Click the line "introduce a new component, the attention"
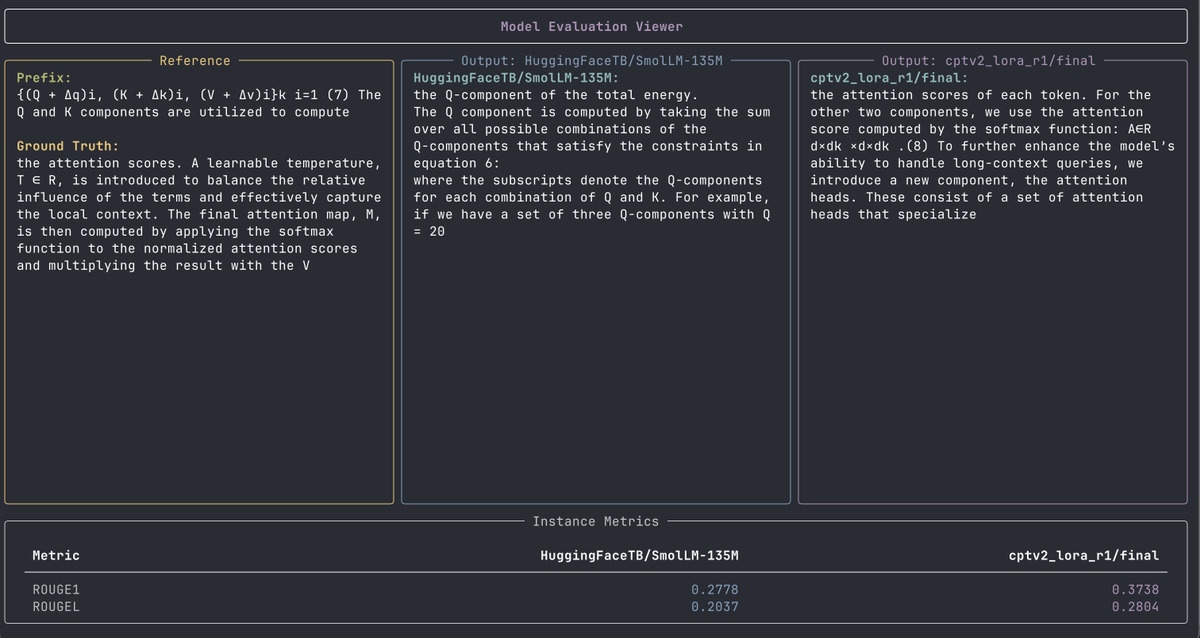Screen dimensions: 1200x638 coord(968,180)
